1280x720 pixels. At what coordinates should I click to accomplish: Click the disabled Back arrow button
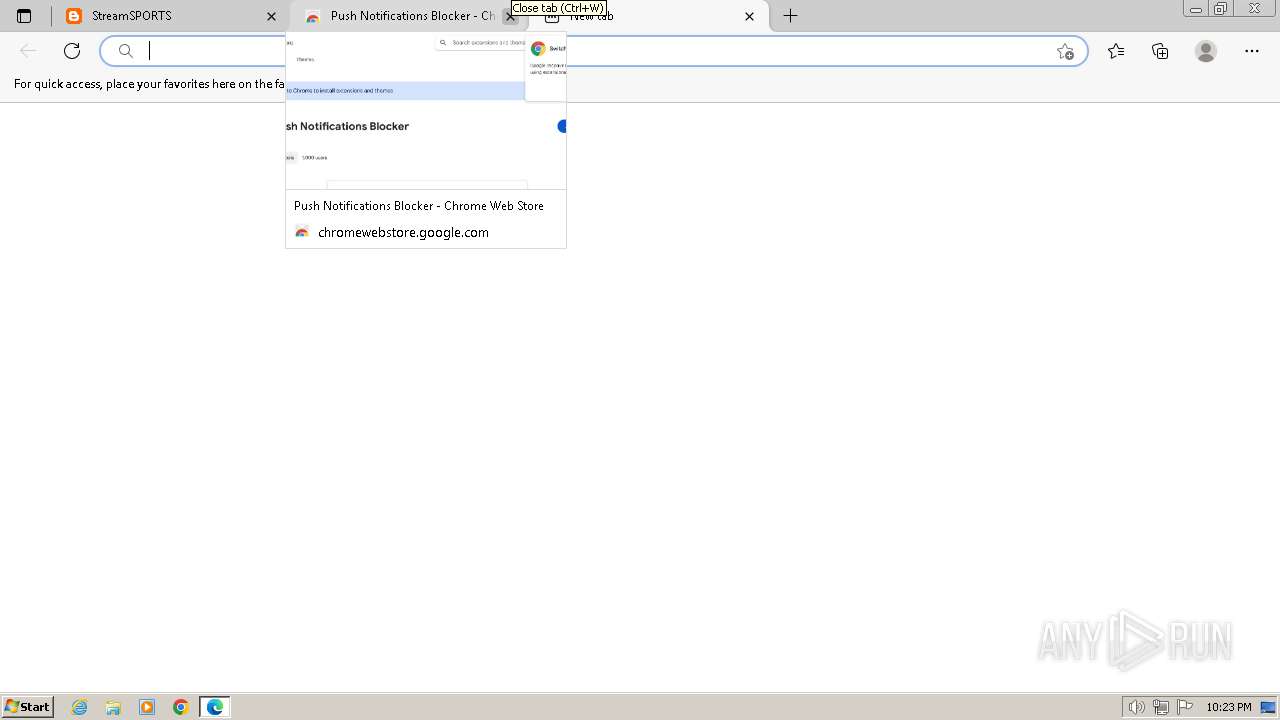pos(28,51)
